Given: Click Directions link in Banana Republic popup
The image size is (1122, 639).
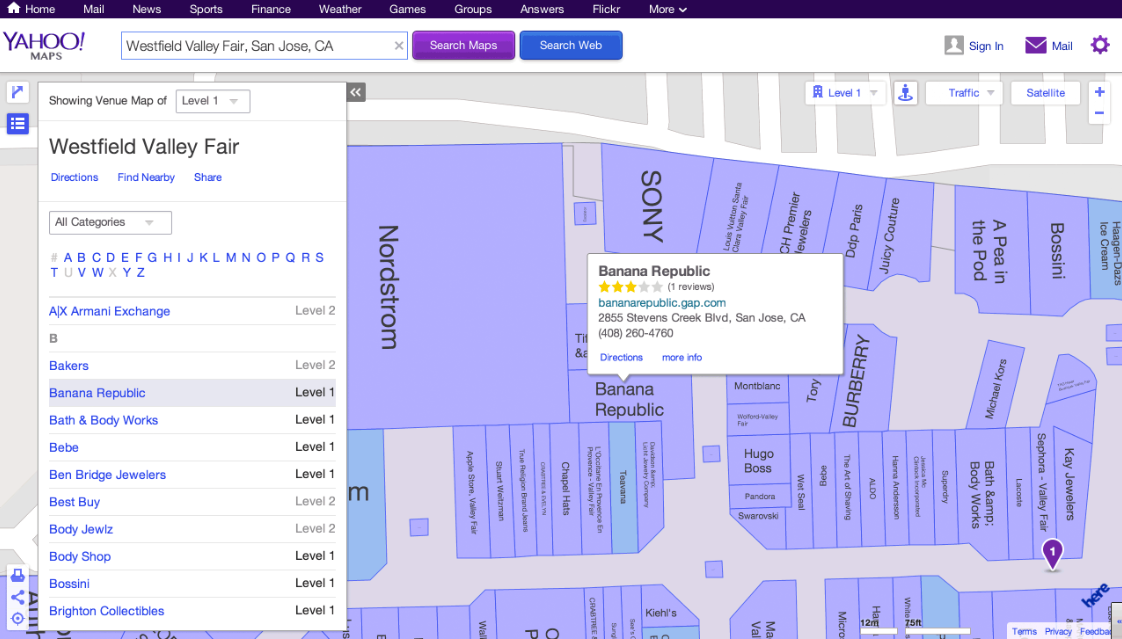Looking at the screenshot, I should [621, 357].
